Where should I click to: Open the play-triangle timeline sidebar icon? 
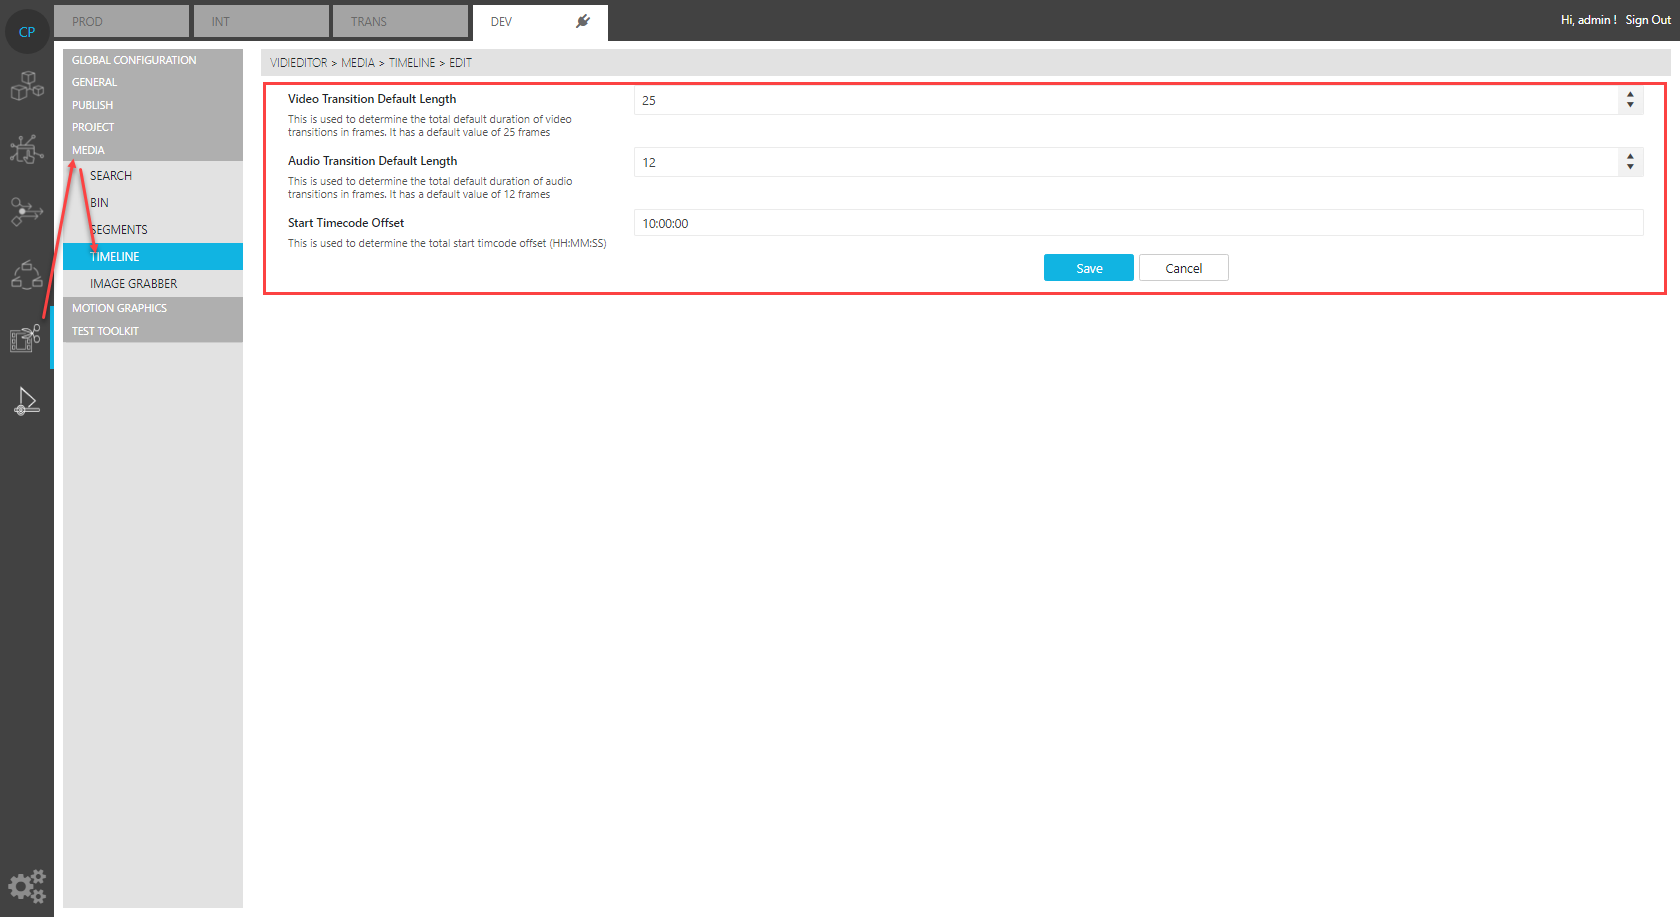coord(27,401)
